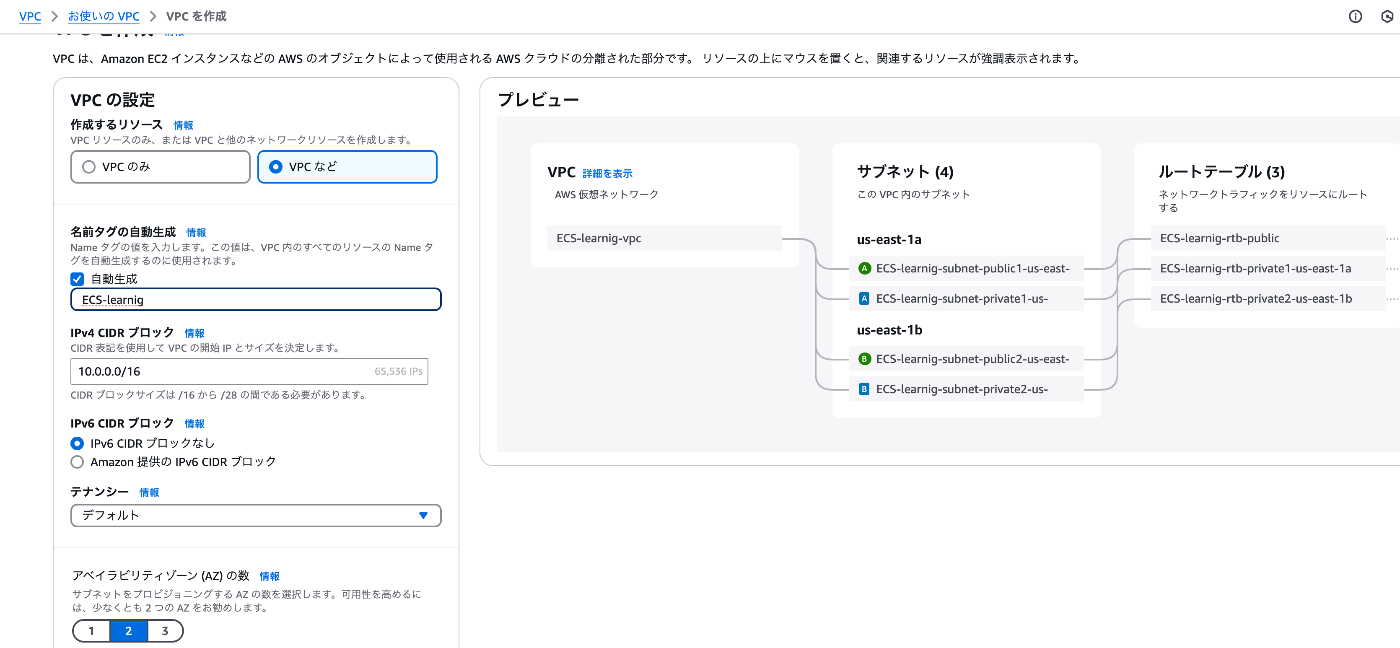Open the テナンシー dropdown
Image resolution: width=1400 pixels, height=648 pixels.
tap(256, 515)
